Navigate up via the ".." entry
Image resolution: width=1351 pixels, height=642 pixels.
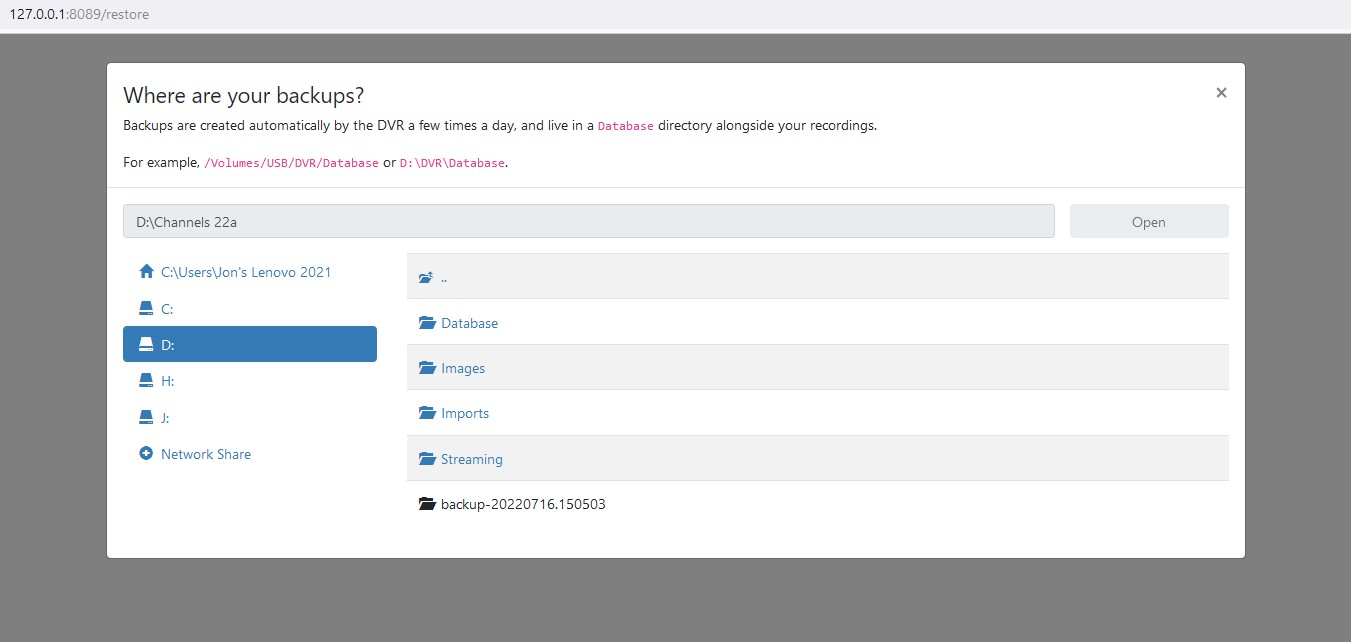pyautogui.click(x=443, y=278)
